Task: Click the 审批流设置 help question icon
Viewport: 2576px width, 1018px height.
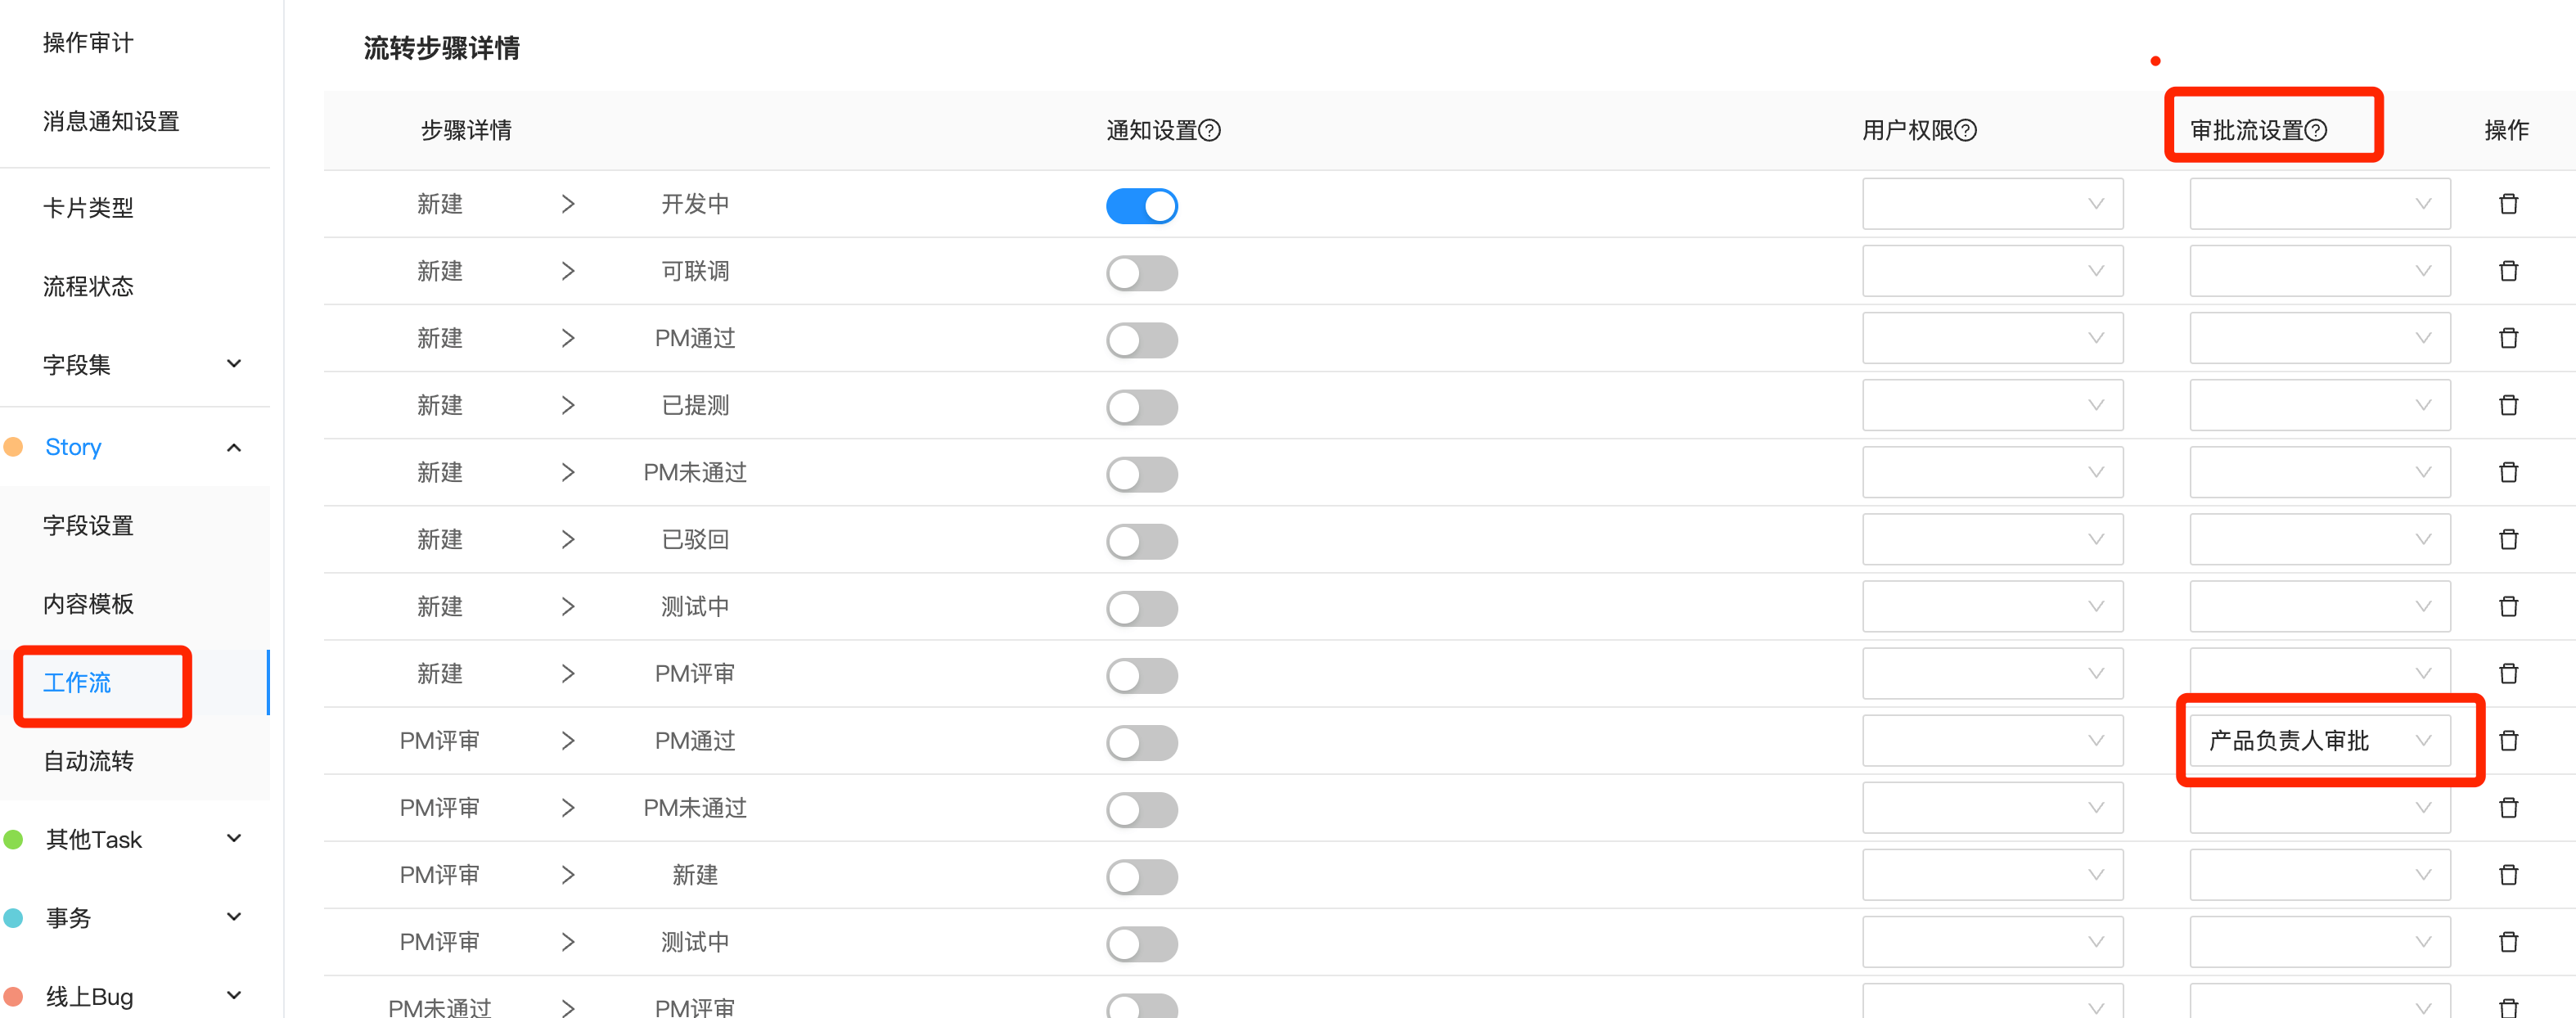Action: [2315, 131]
